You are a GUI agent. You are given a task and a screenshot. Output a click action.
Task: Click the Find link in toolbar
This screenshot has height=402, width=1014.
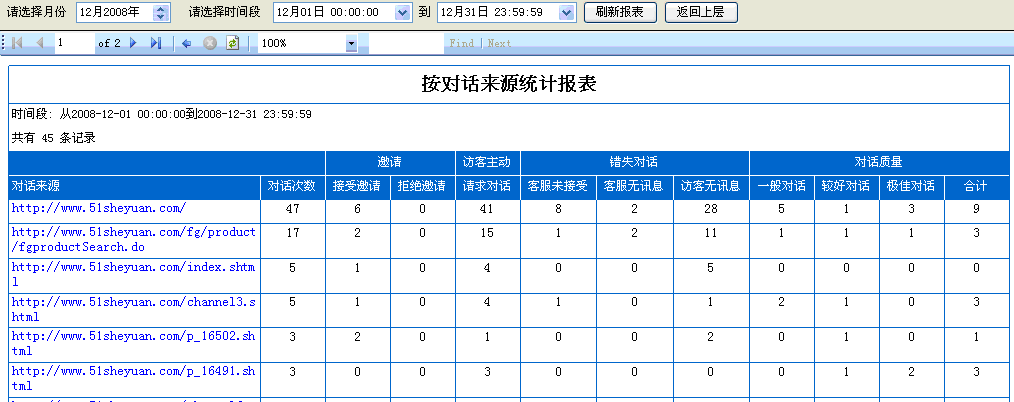[461, 44]
